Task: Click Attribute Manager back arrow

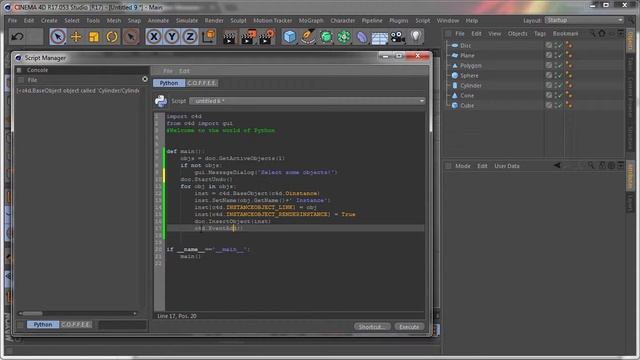Action: (x=557, y=165)
